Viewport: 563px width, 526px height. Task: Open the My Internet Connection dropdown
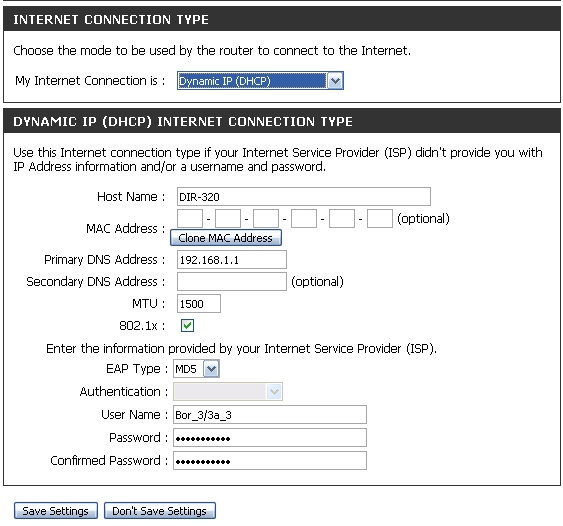click(x=260, y=81)
